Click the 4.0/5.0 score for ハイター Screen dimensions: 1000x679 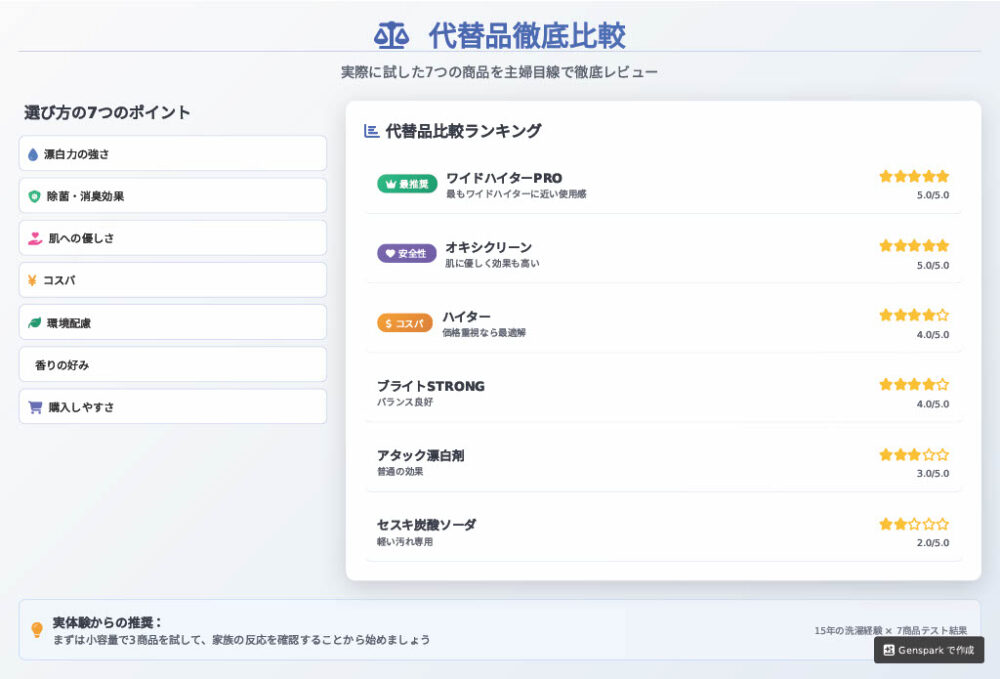pos(933,335)
